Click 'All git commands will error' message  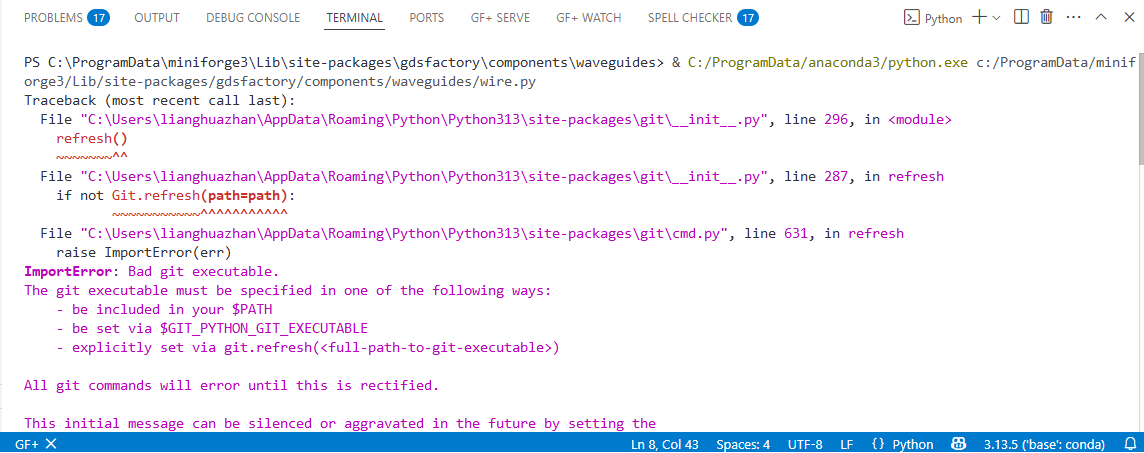tap(231, 385)
